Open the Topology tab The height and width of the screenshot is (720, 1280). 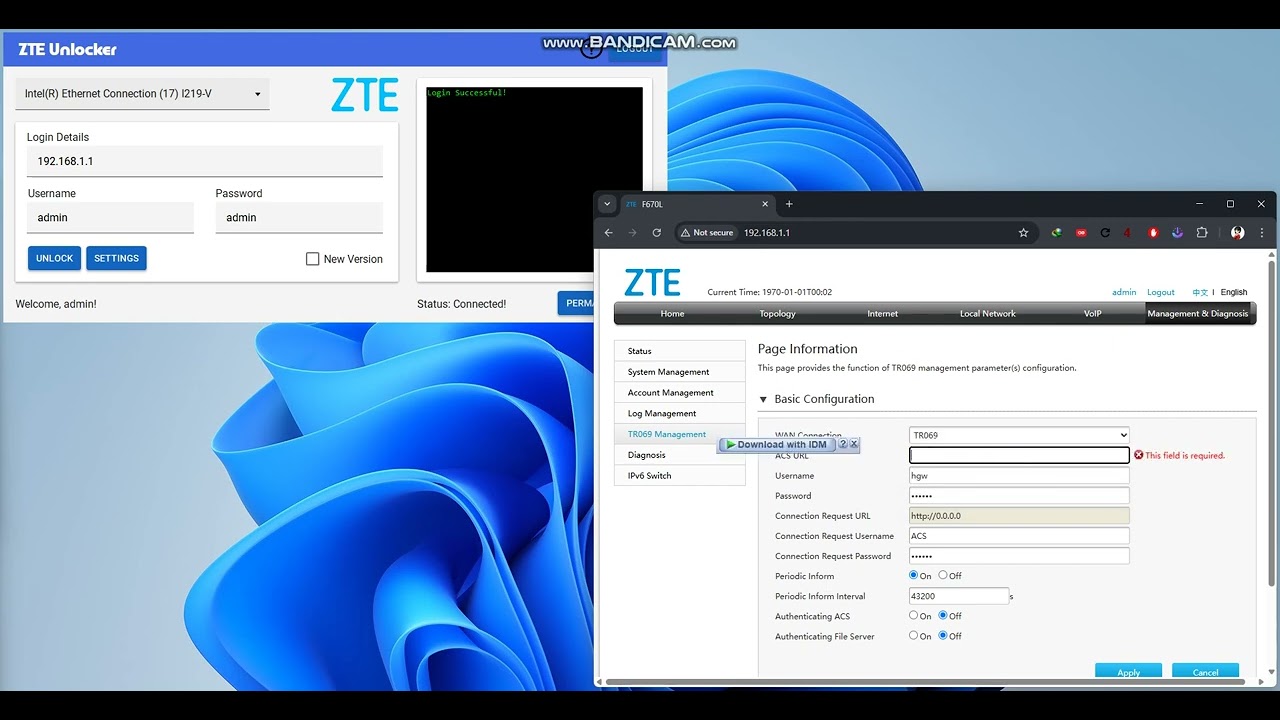(x=777, y=313)
